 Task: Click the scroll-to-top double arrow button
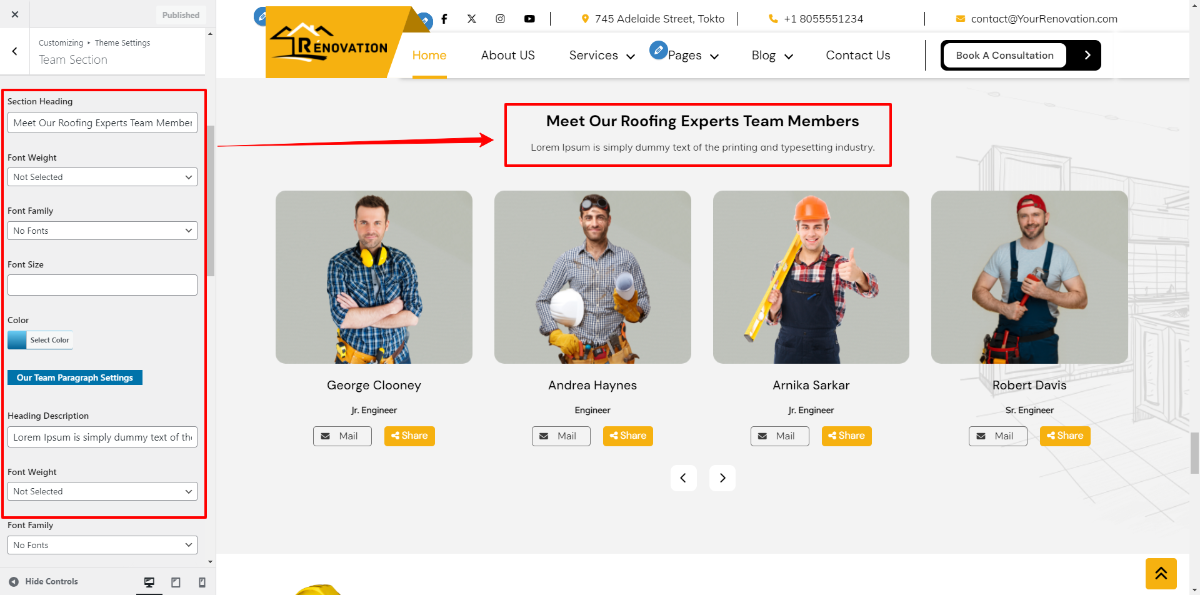1160,573
